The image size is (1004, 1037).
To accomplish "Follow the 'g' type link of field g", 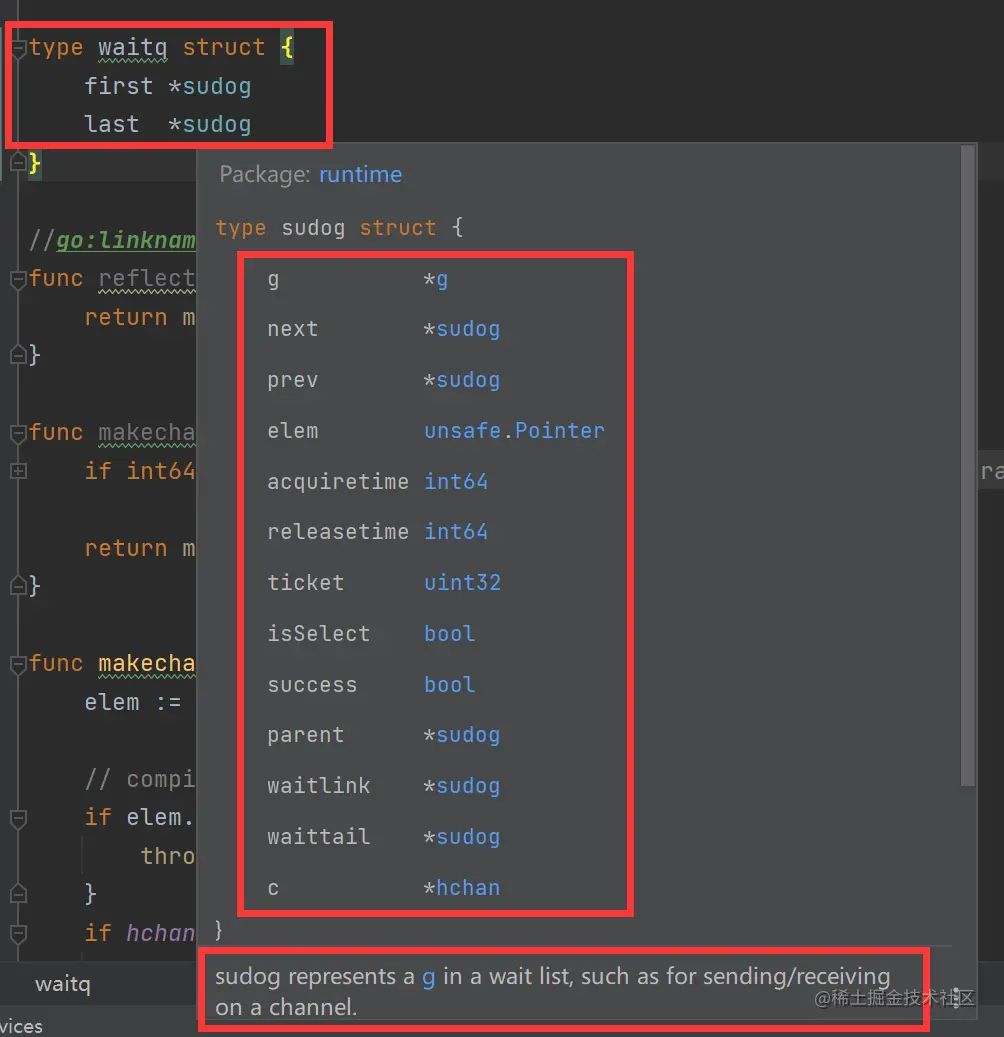I will pyautogui.click(x=442, y=280).
